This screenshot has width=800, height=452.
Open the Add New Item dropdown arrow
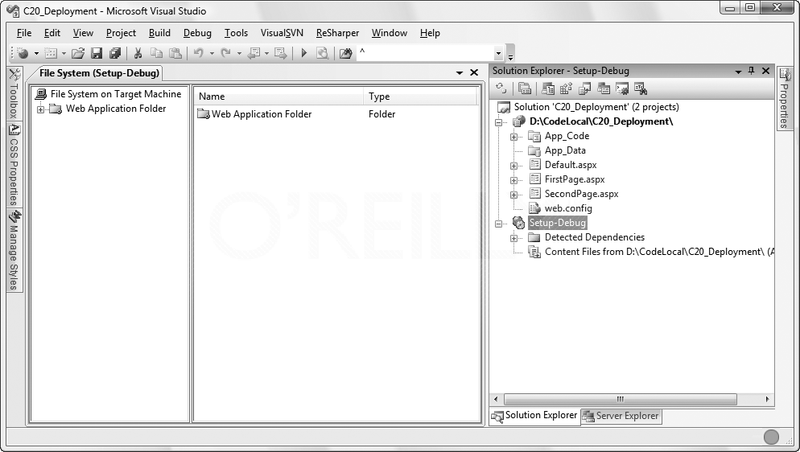point(64,53)
